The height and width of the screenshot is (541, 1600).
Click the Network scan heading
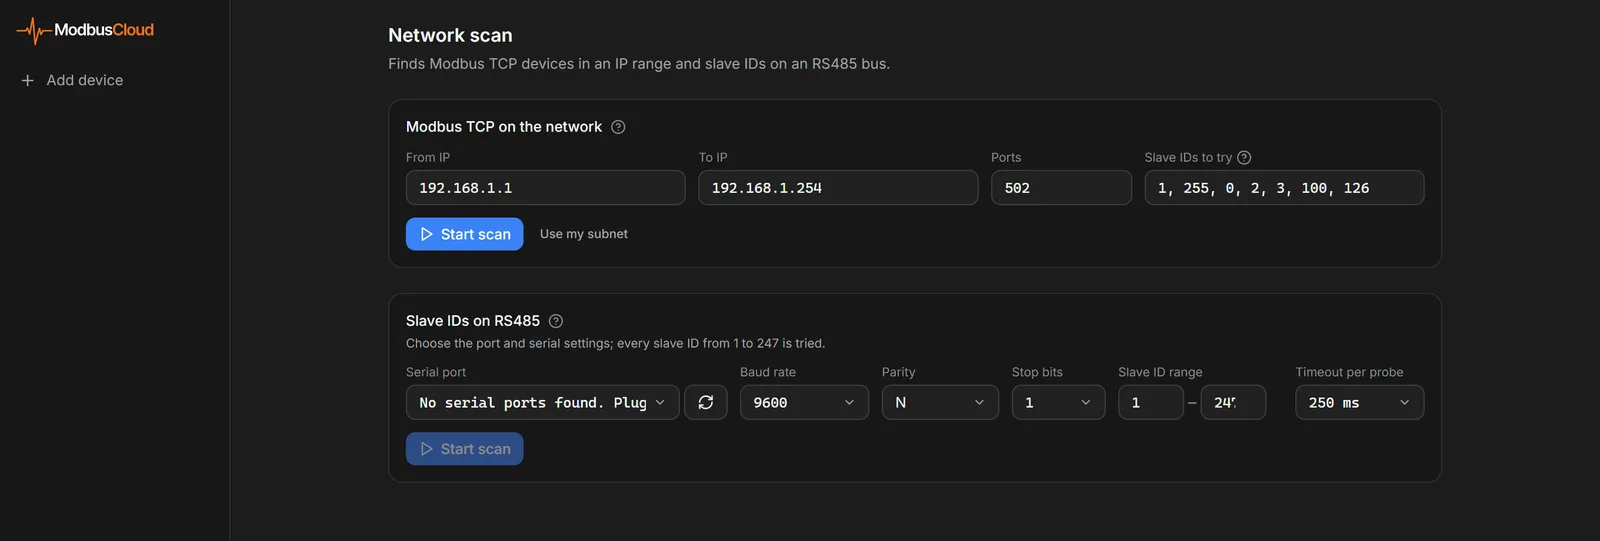[450, 35]
